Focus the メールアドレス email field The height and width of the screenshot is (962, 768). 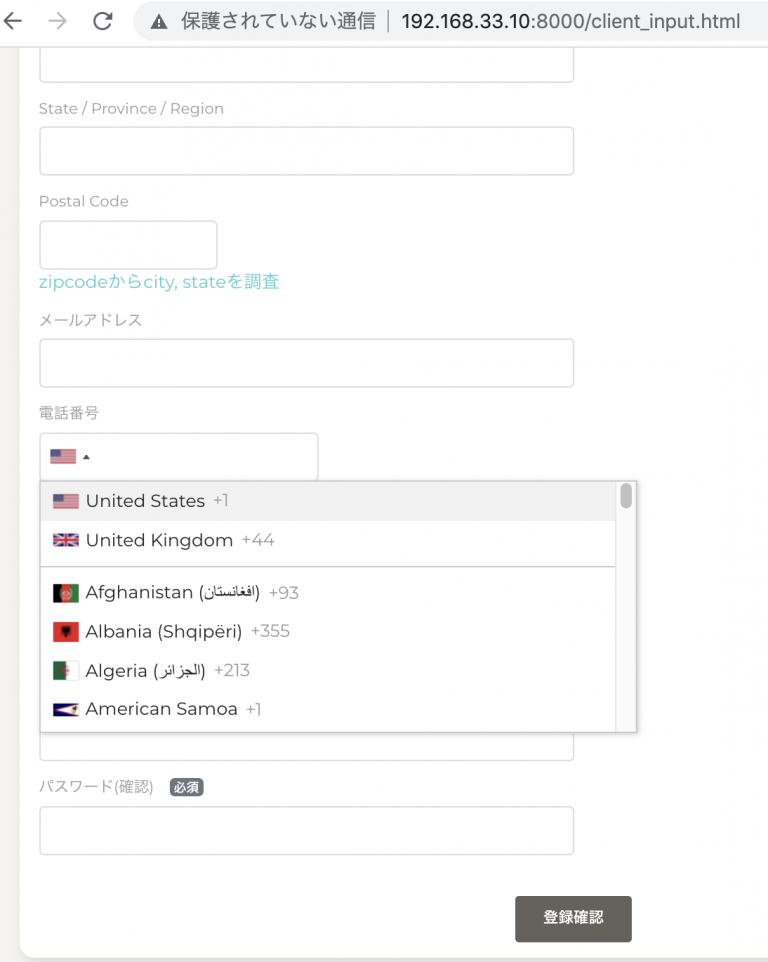306,363
